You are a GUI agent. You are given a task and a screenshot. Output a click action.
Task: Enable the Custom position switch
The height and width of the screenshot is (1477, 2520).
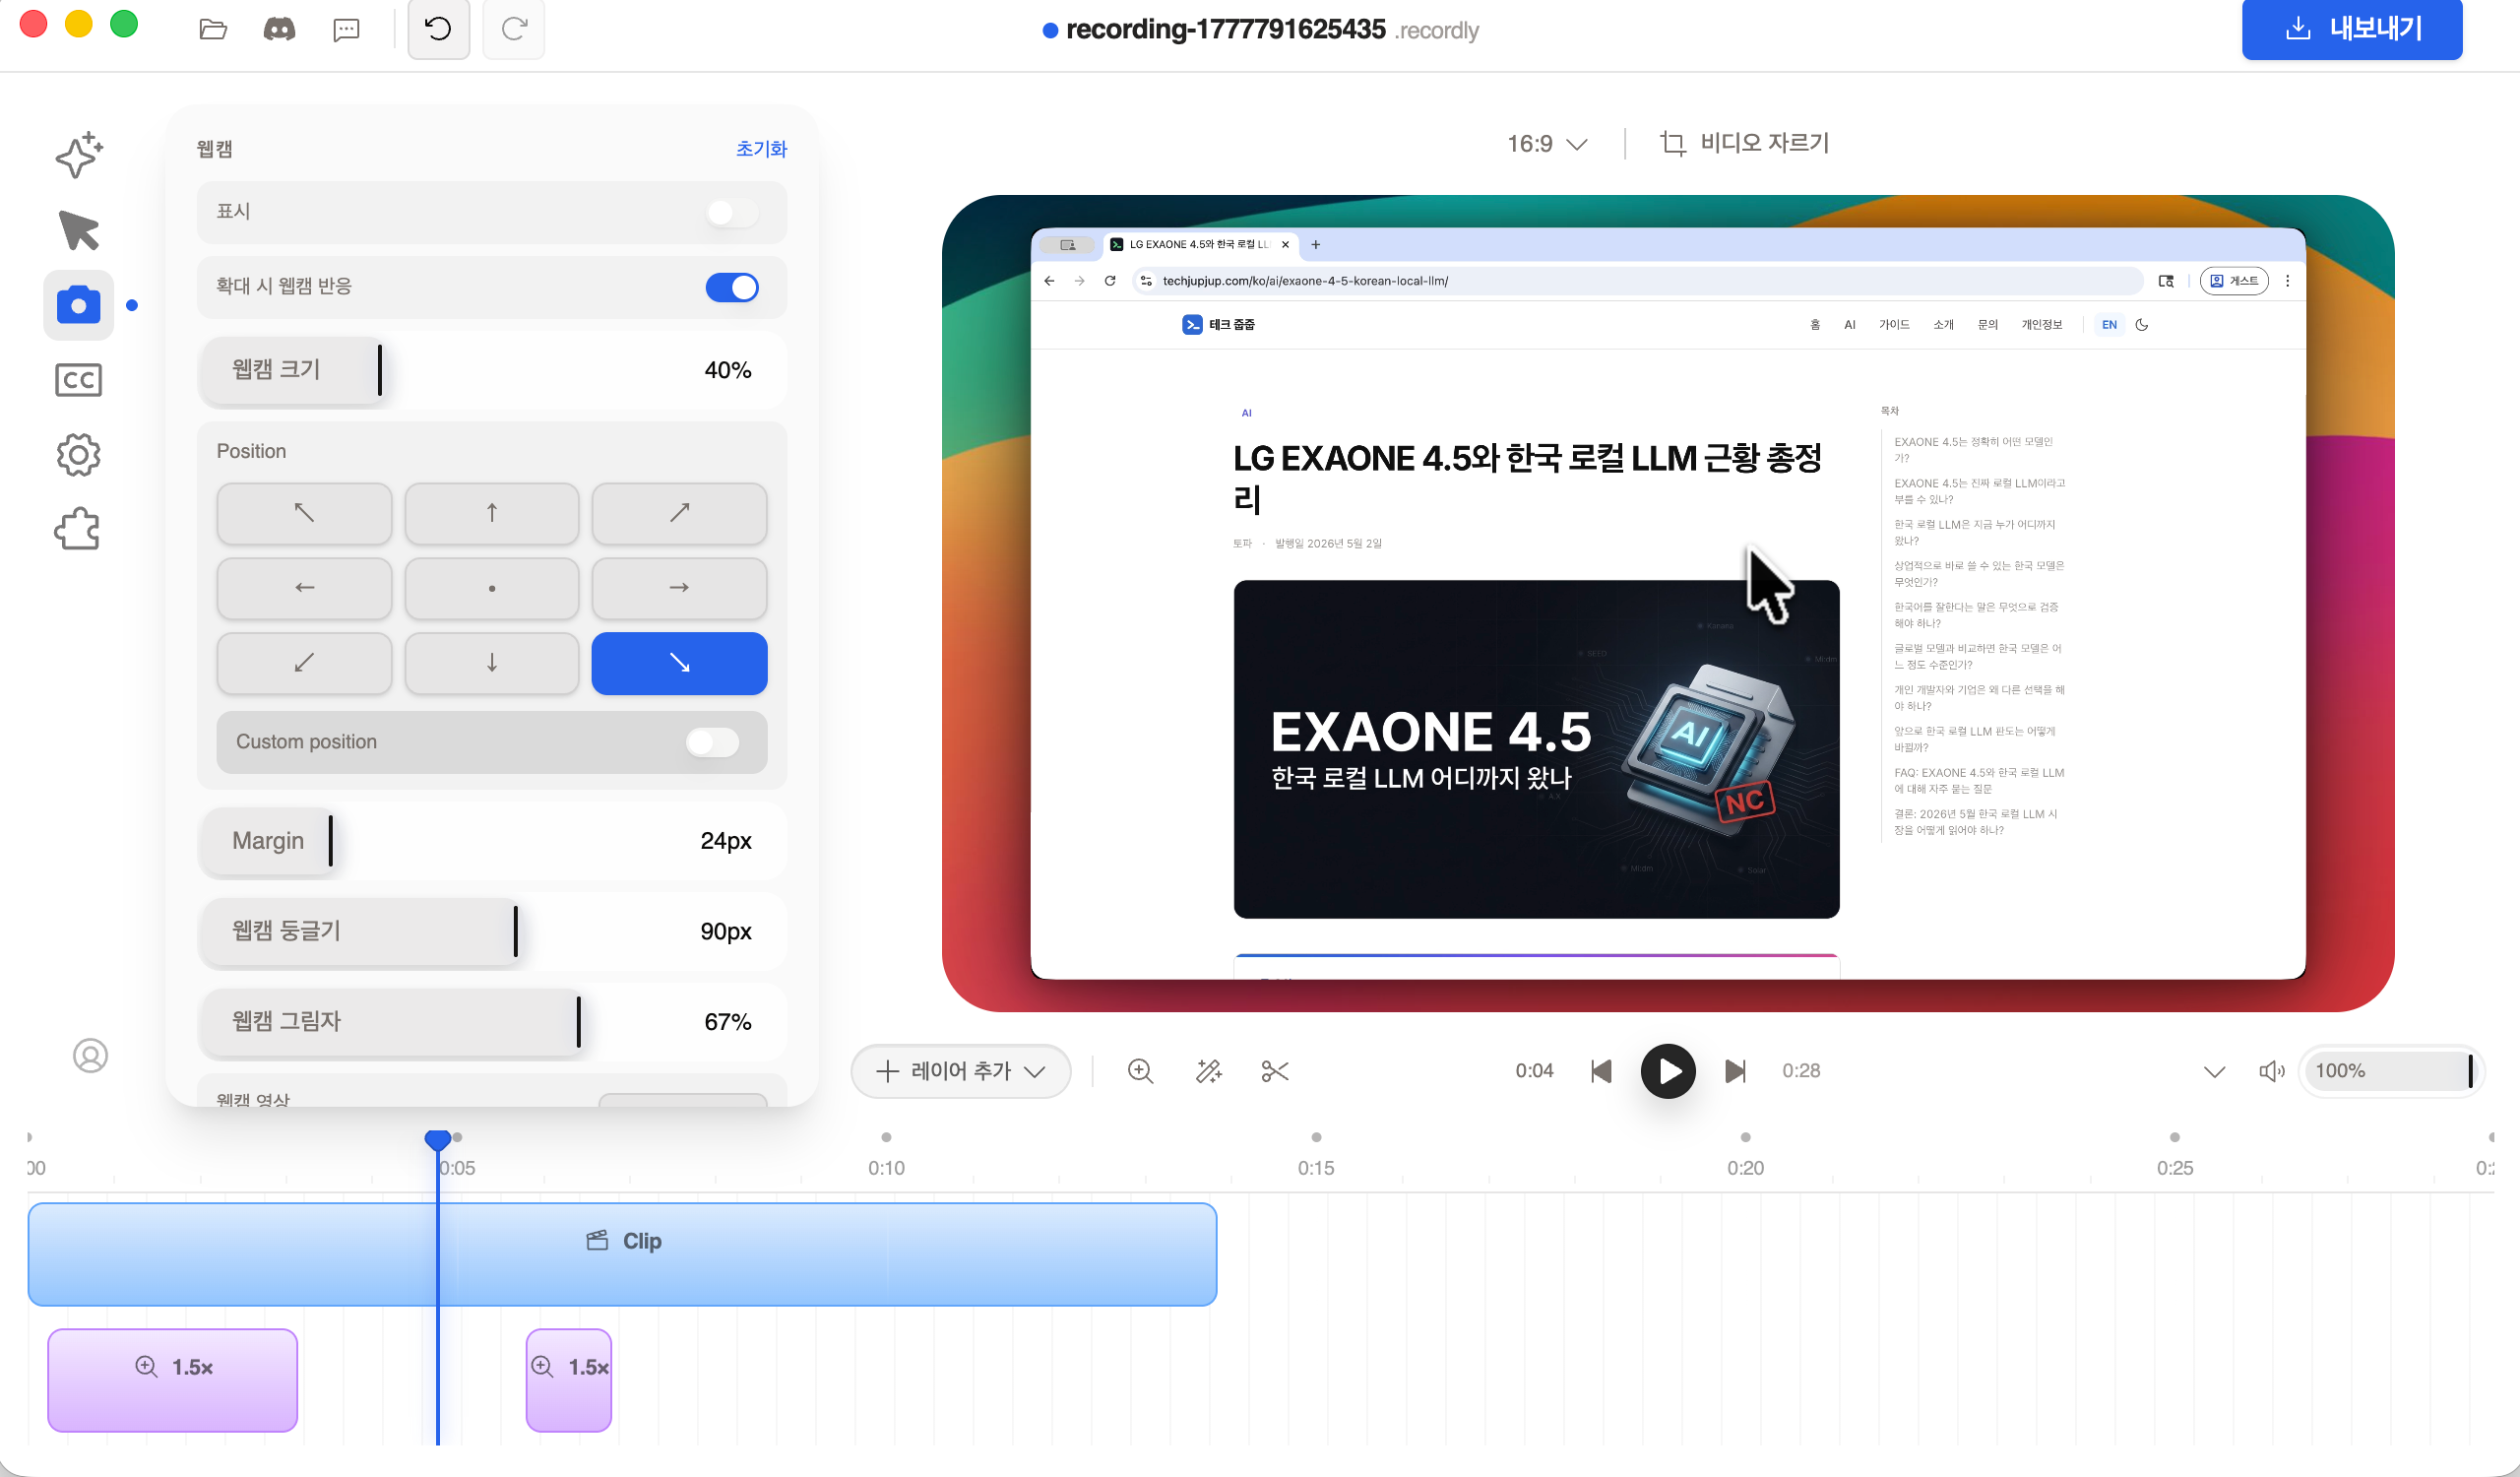click(x=712, y=742)
